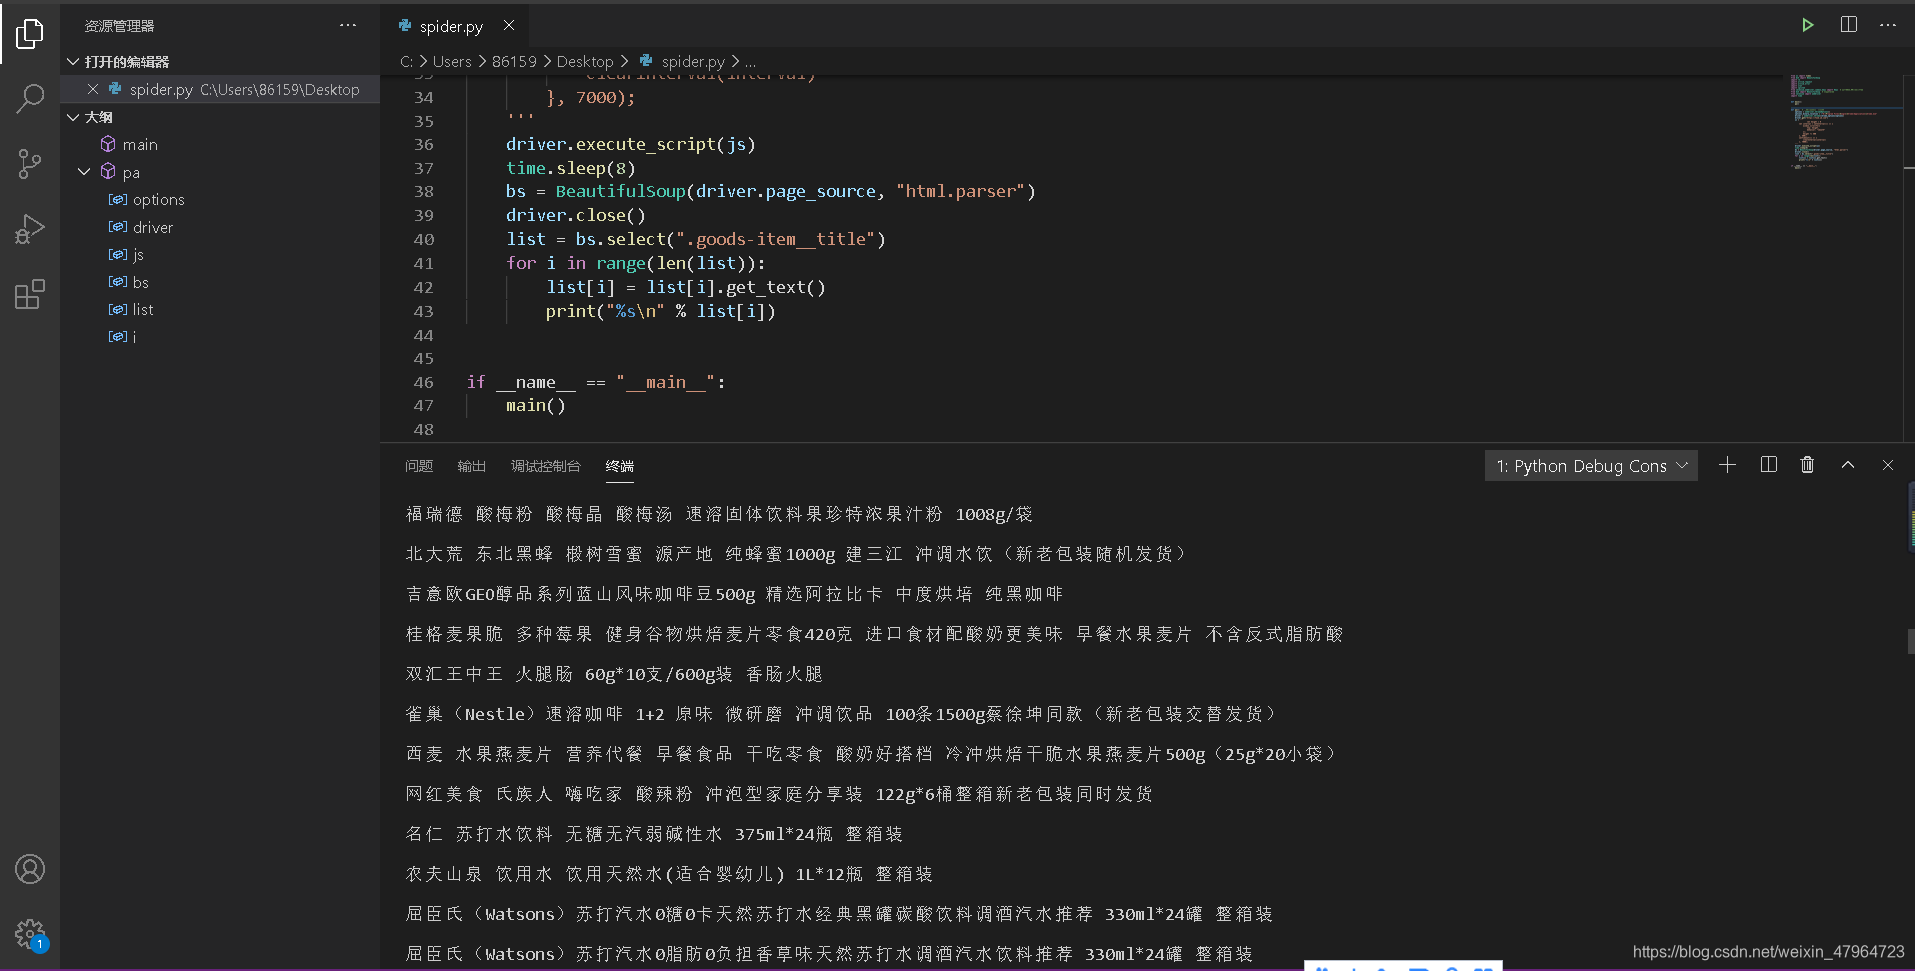The height and width of the screenshot is (971, 1915).
Task: Click terminal output line 农夫山泉 饮用水
Action: click(x=669, y=874)
